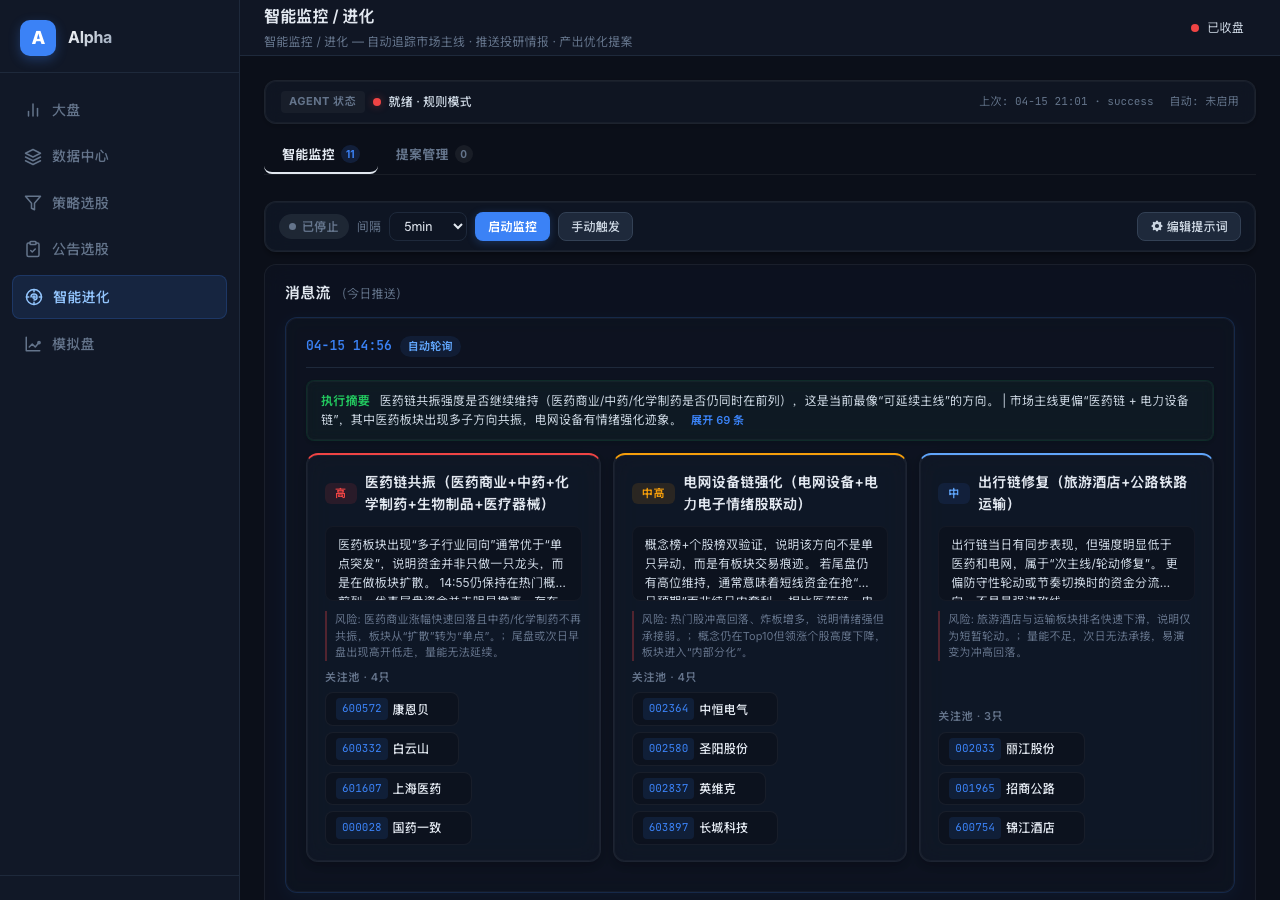
Task: Open stock 002364 中恒电气
Action: [705, 709]
